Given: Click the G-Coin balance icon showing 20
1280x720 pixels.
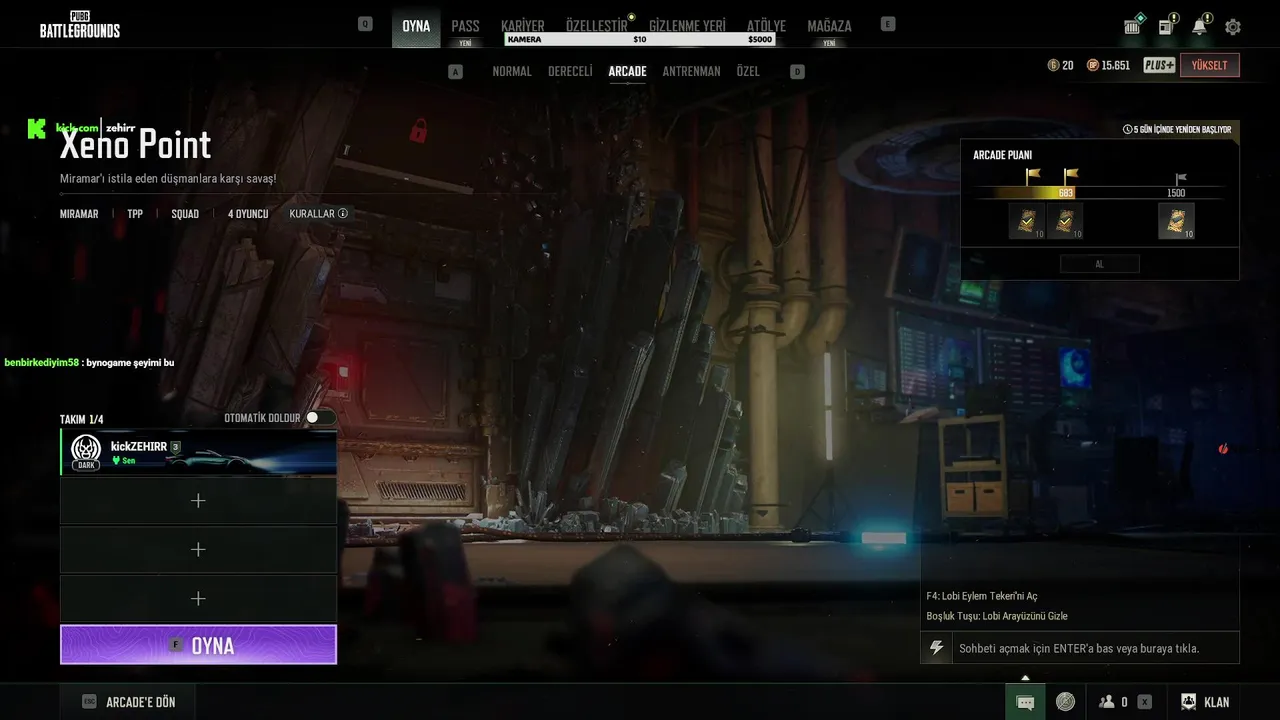Looking at the screenshot, I should coord(1053,65).
